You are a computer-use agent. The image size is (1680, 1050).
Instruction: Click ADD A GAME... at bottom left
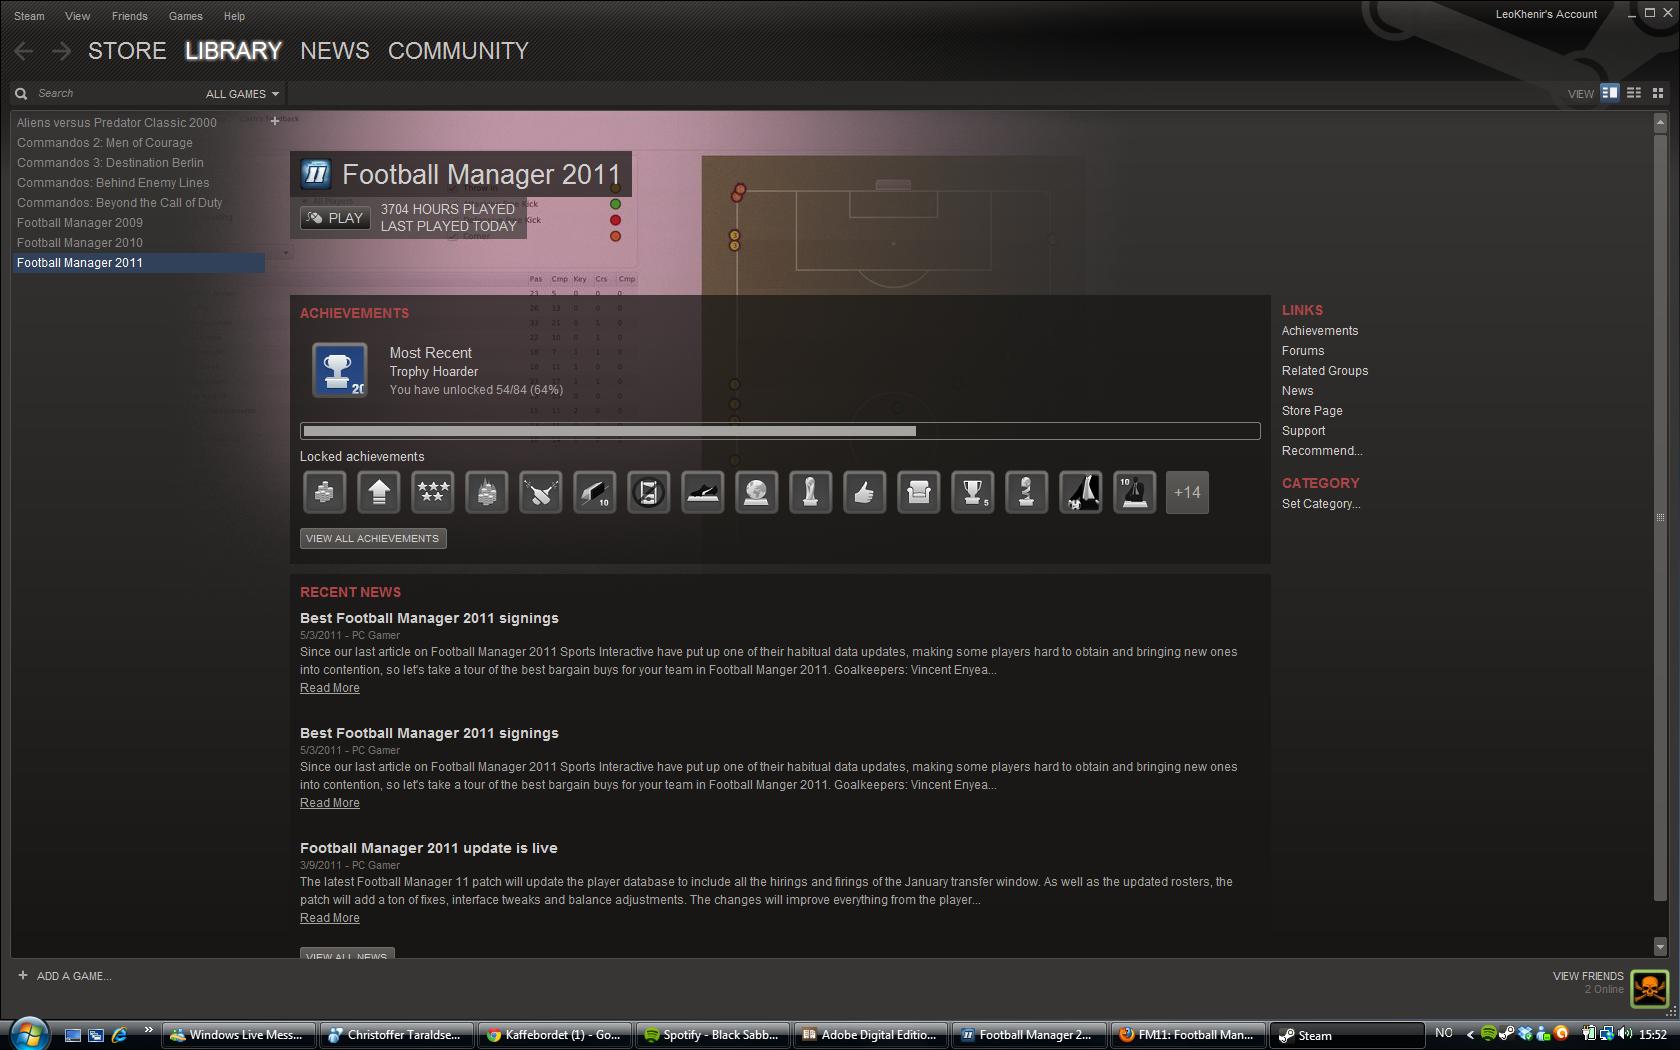(65, 976)
